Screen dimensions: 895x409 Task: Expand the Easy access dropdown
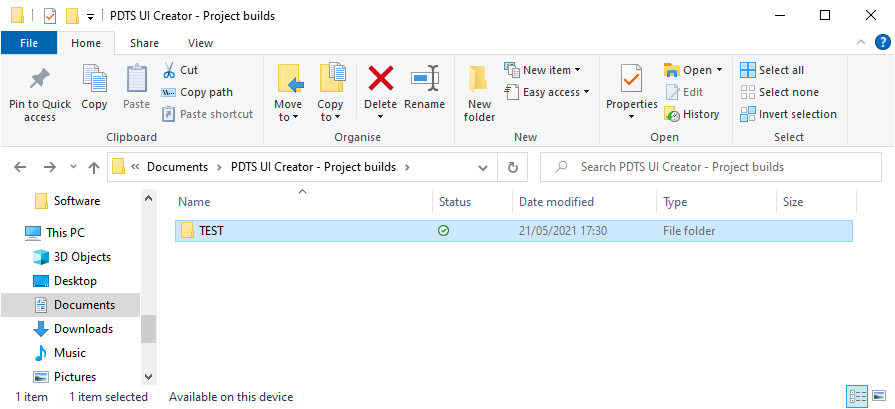coord(586,92)
